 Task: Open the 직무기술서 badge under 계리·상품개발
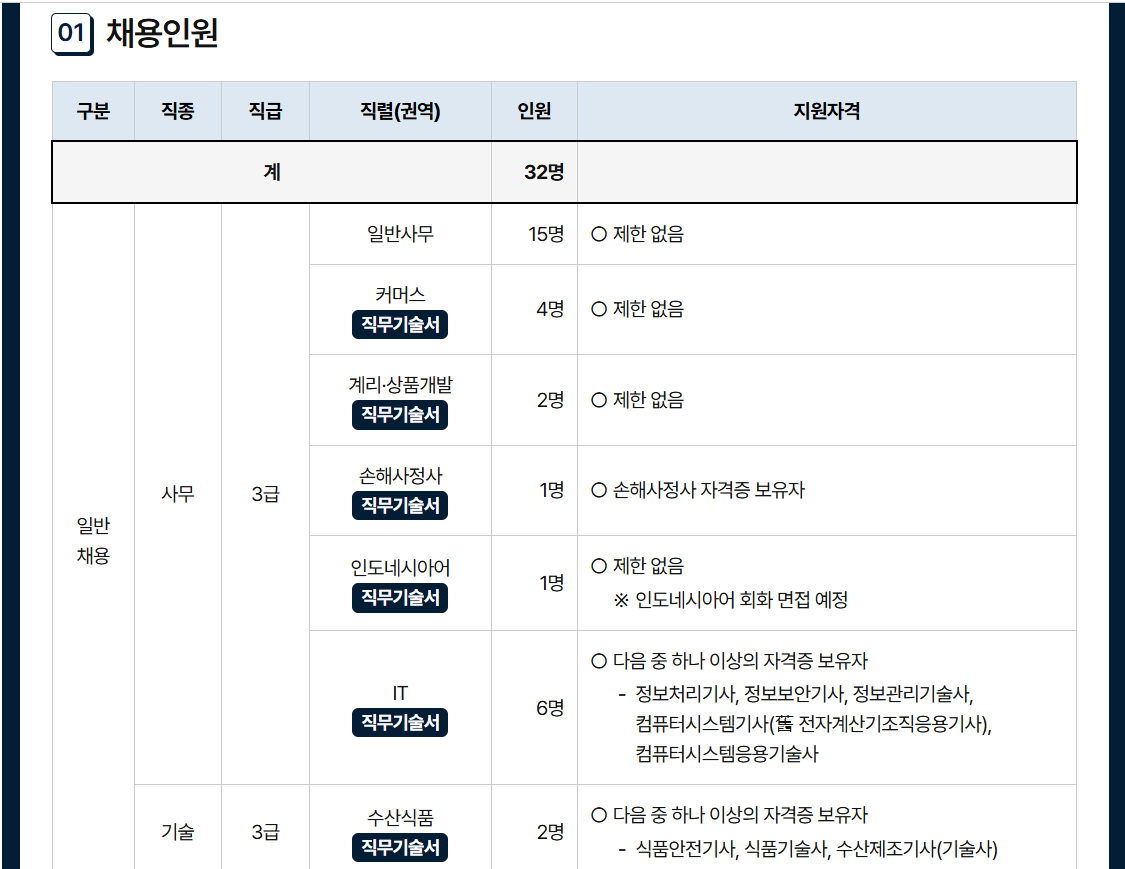400,415
